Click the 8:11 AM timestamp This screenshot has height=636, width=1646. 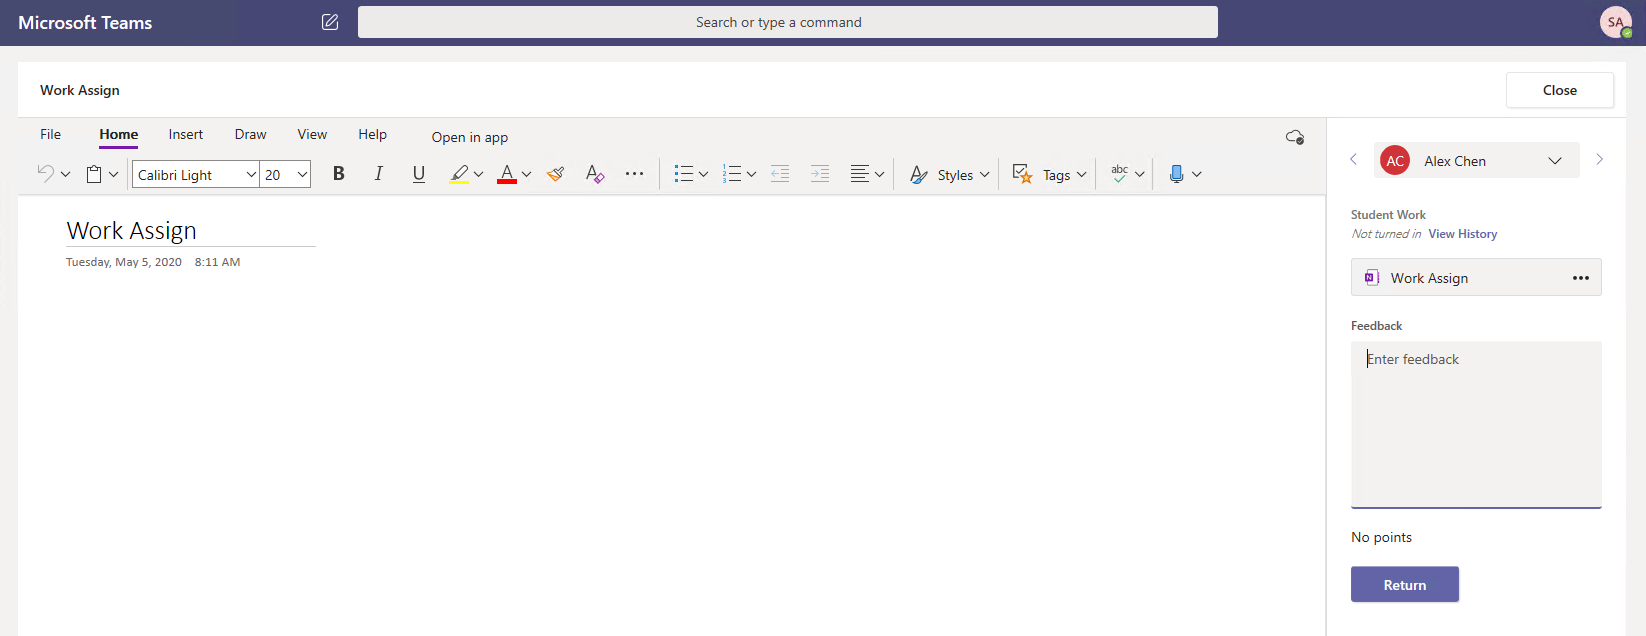tap(217, 262)
